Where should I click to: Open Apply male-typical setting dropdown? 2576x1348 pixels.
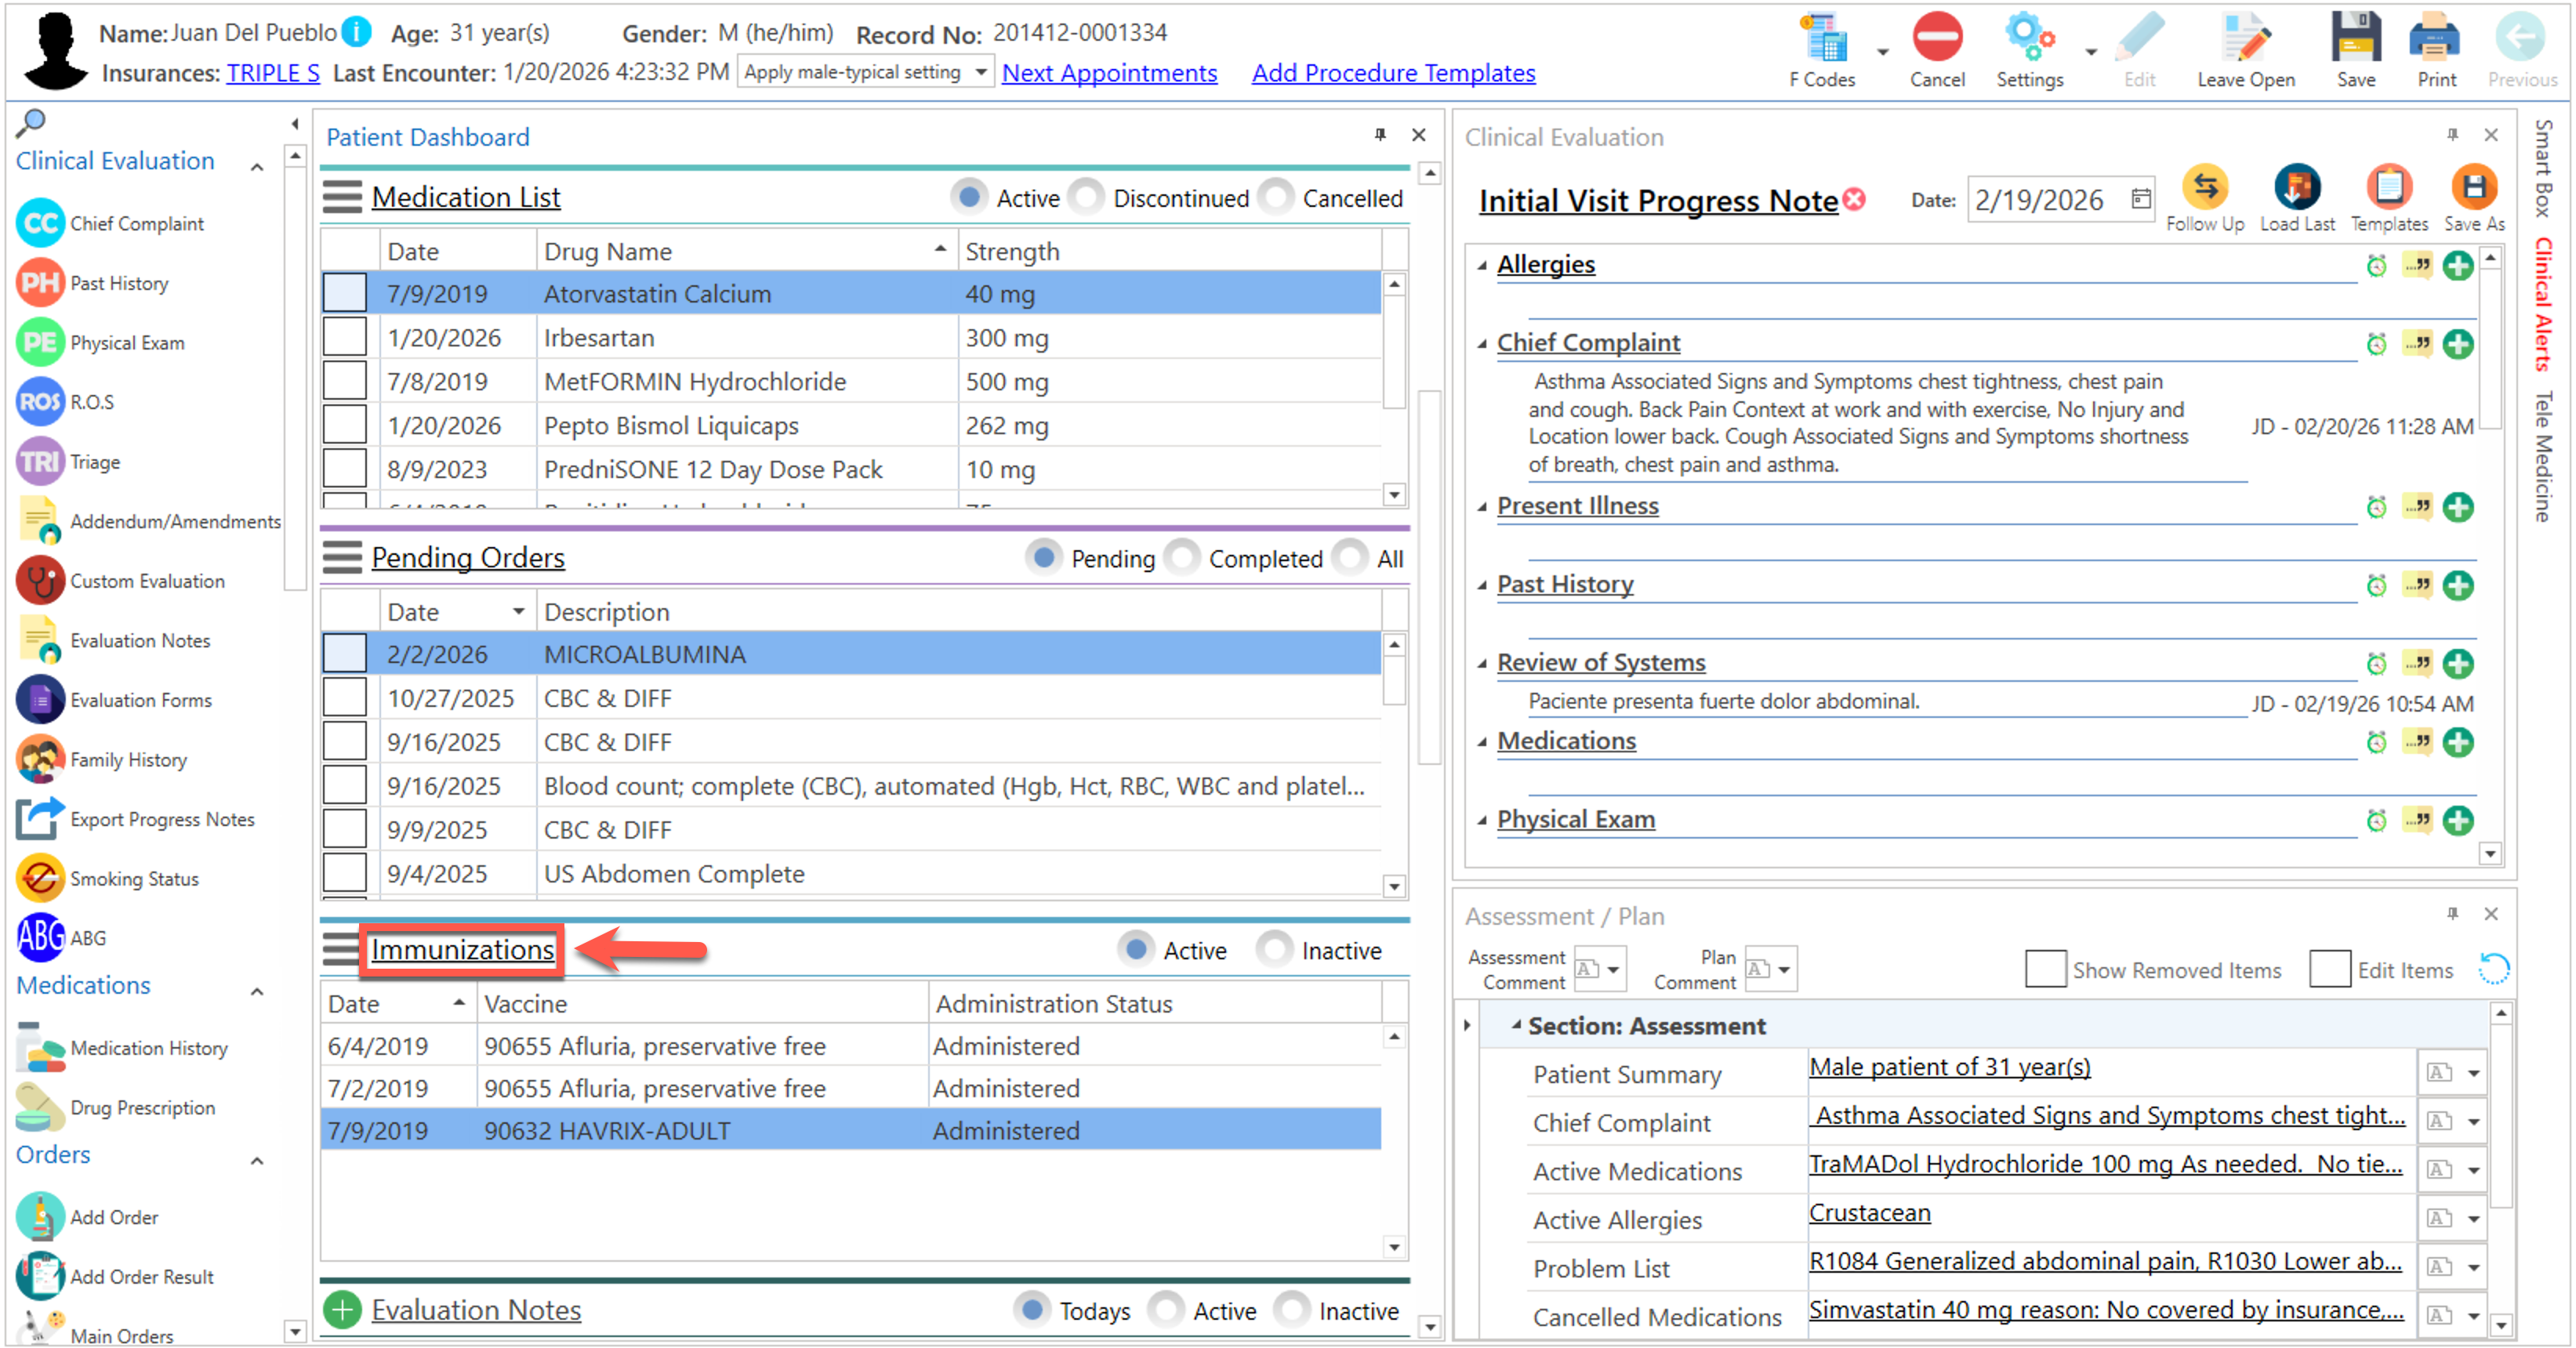[981, 72]
